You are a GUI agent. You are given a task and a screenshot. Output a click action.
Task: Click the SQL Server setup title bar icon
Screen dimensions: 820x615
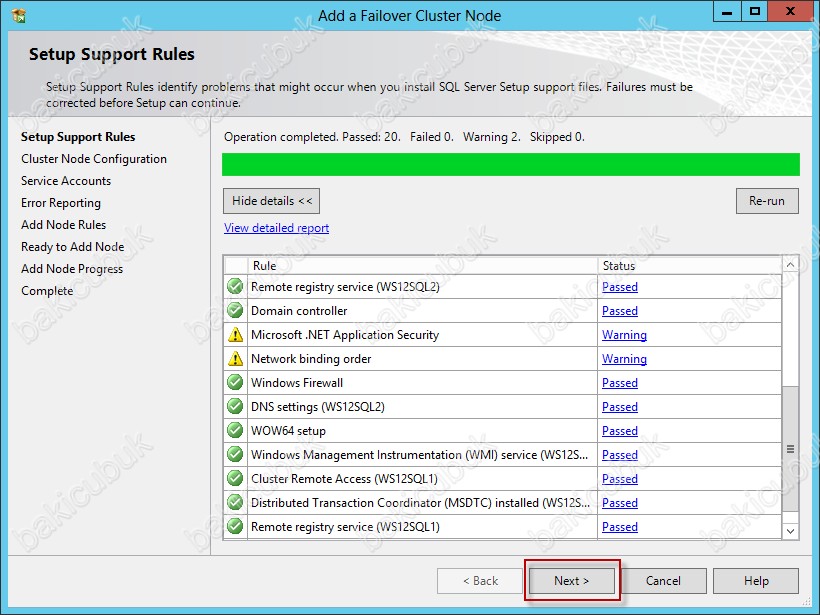coord(19,16)
